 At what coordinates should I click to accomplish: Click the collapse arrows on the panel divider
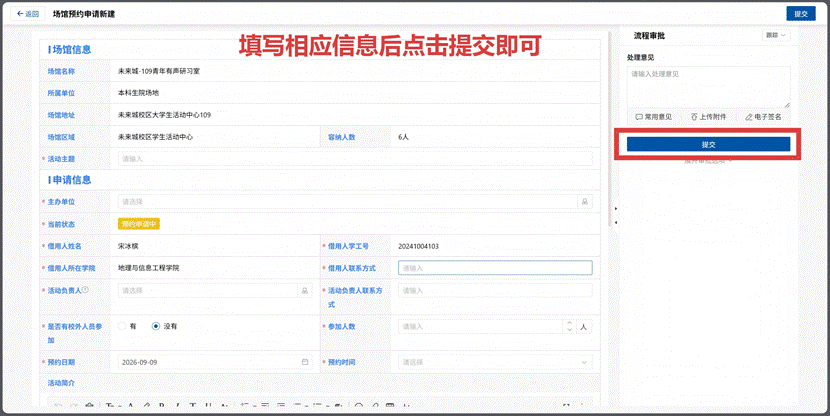pos(616,215)
